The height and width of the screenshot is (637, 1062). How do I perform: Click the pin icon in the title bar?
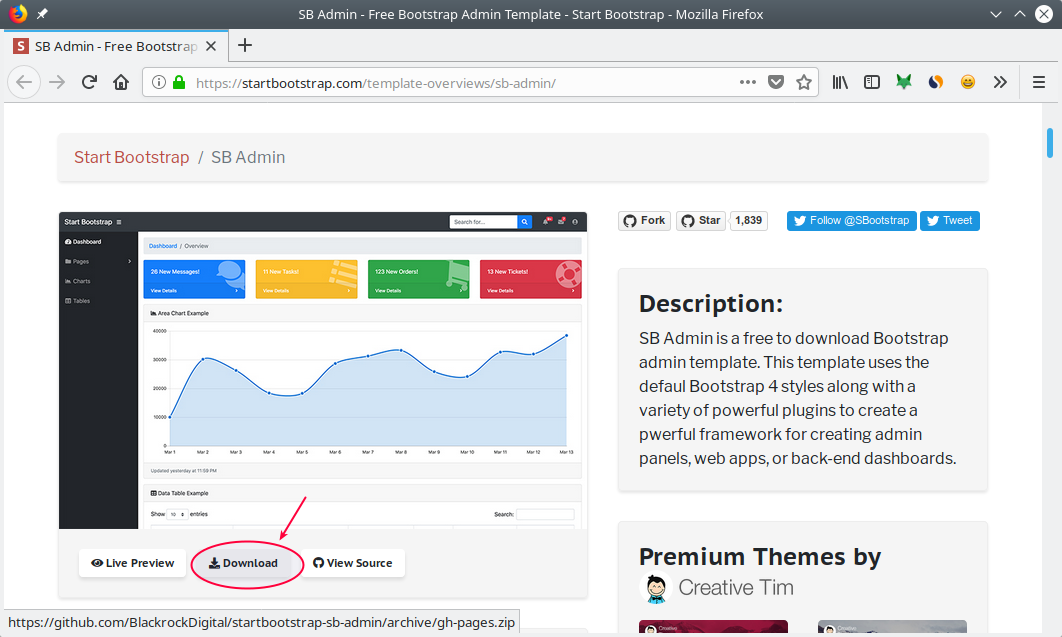[40, 13]
